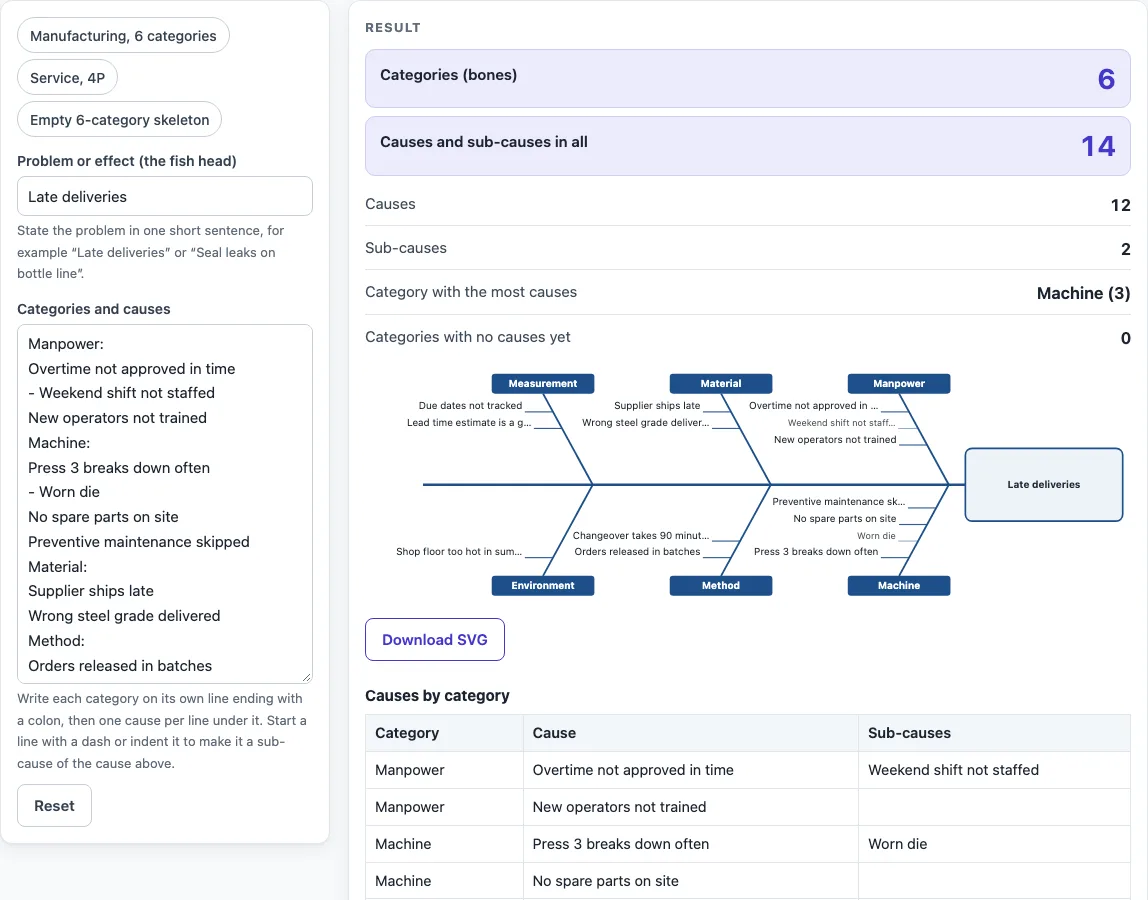Screen dimensions: 1148x900
Task: Click the Categories with no causes yet row
Action: click(748, 337)
